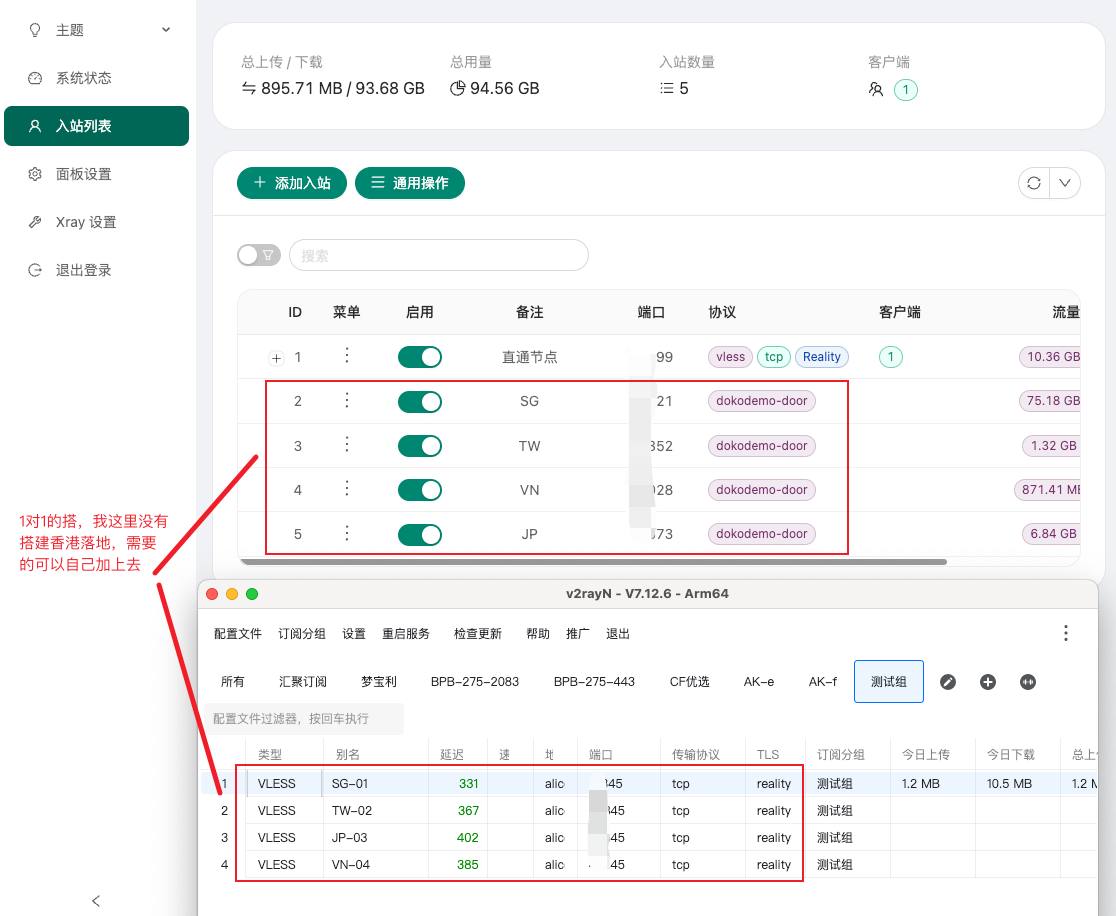Click the 搜索 search input field
This screenshot has width=1116, height=916.
click(x=439, y=255)
